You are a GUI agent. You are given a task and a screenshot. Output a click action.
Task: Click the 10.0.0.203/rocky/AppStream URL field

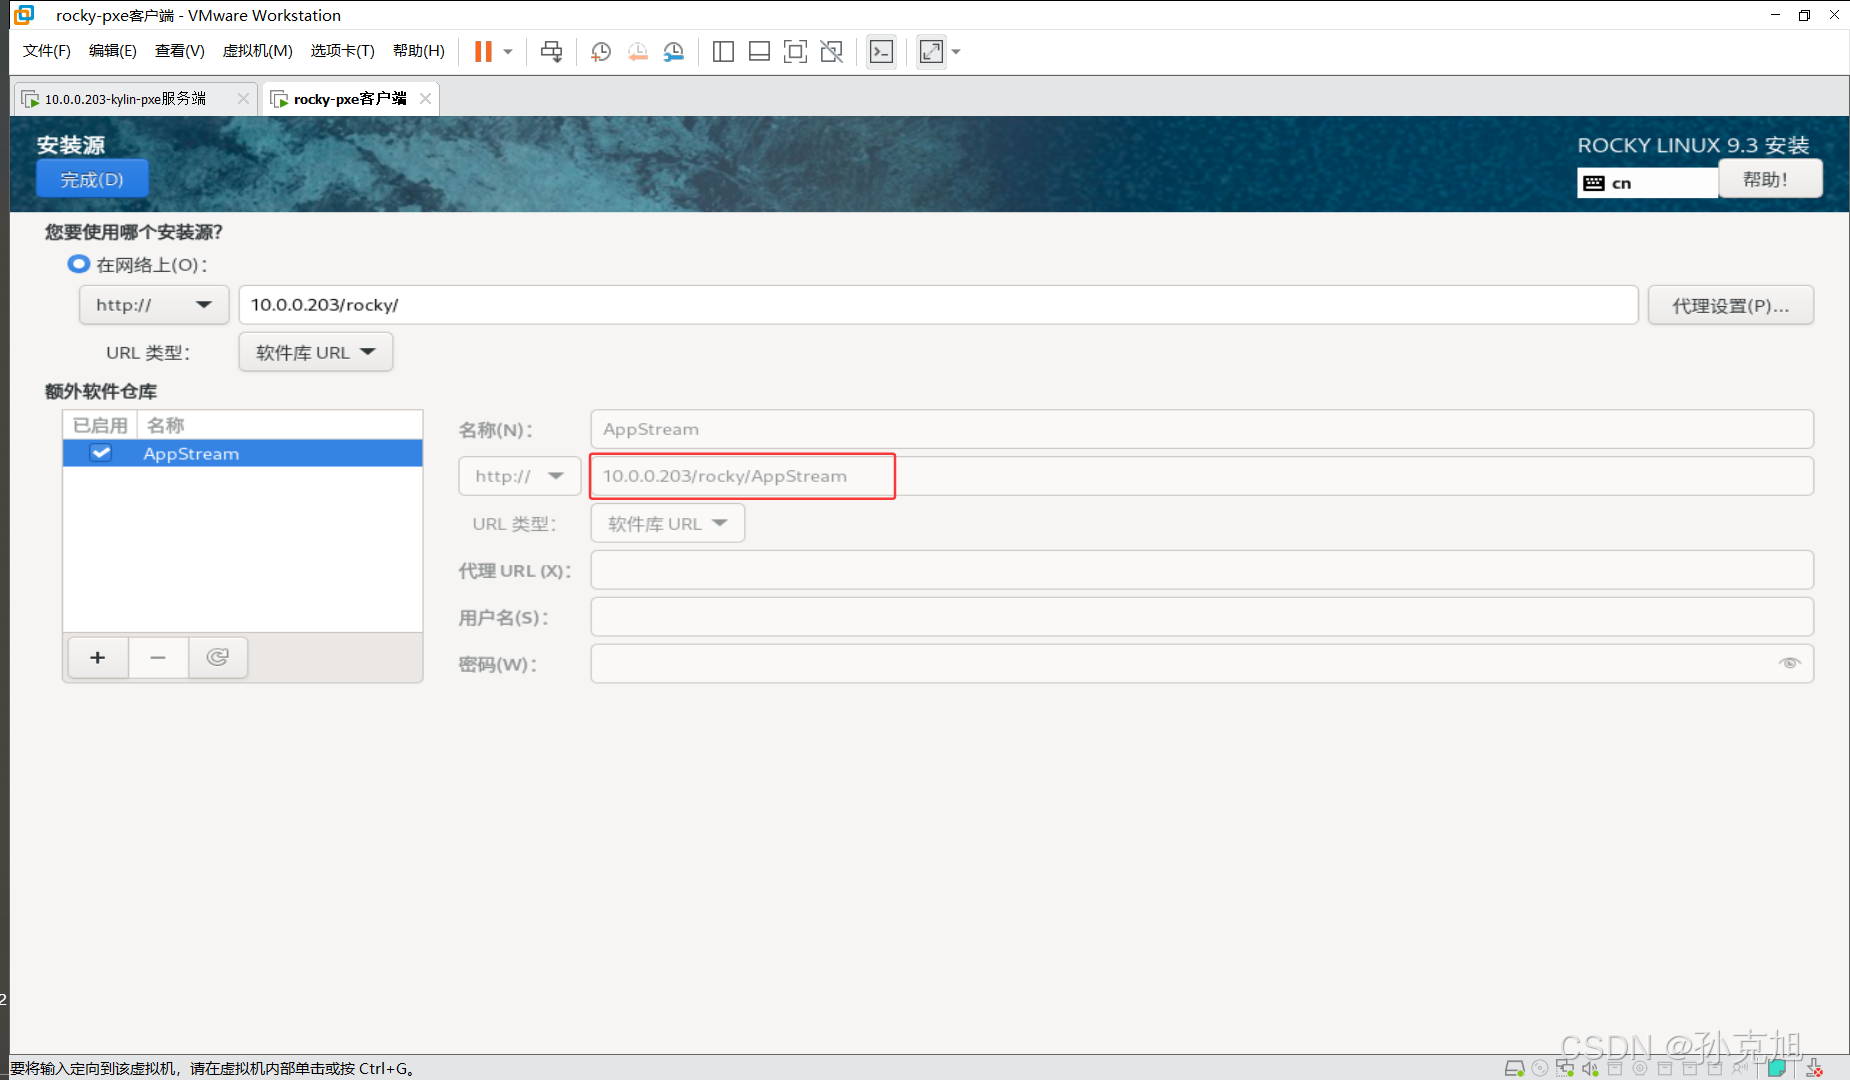[x=1202, y=476]
